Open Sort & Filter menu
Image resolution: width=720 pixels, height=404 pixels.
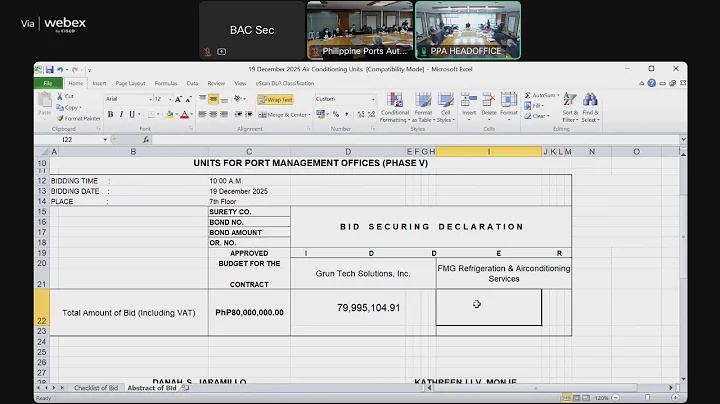tap(570, 107)
